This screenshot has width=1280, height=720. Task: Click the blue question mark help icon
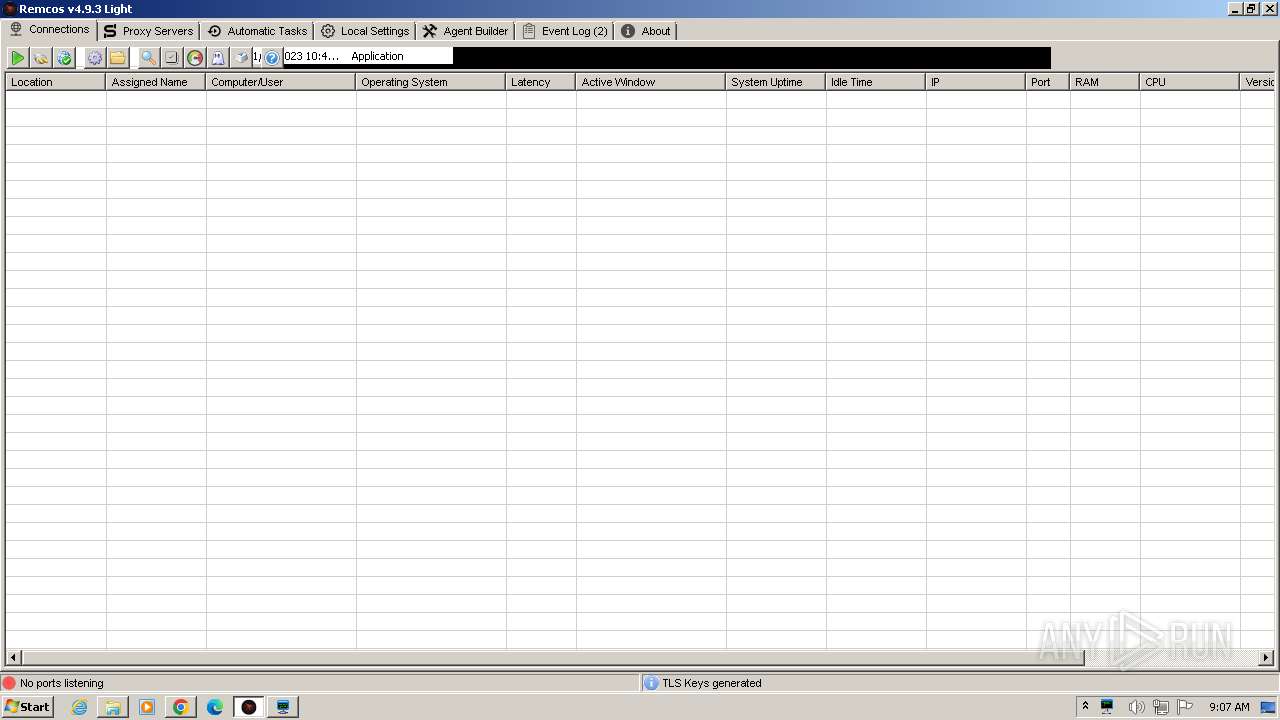click(x=272, y=58)
